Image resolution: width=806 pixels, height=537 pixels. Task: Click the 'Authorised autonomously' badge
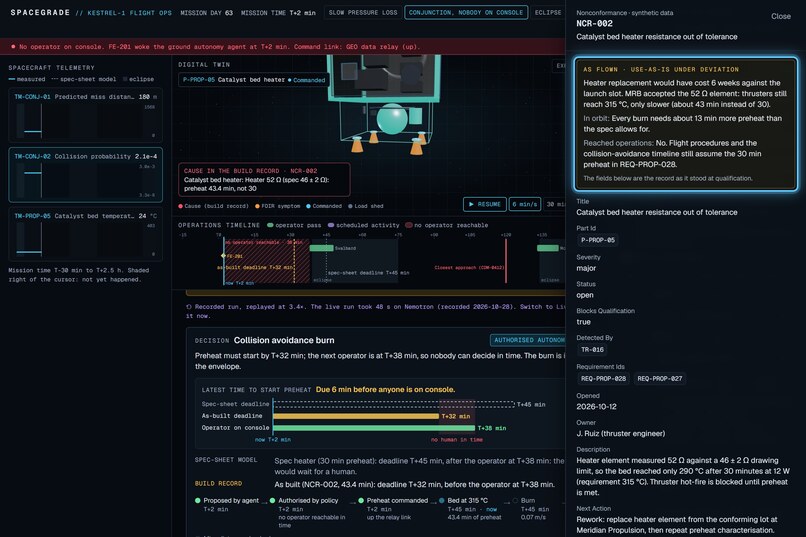pyautogui.click(x=527, y=340)
